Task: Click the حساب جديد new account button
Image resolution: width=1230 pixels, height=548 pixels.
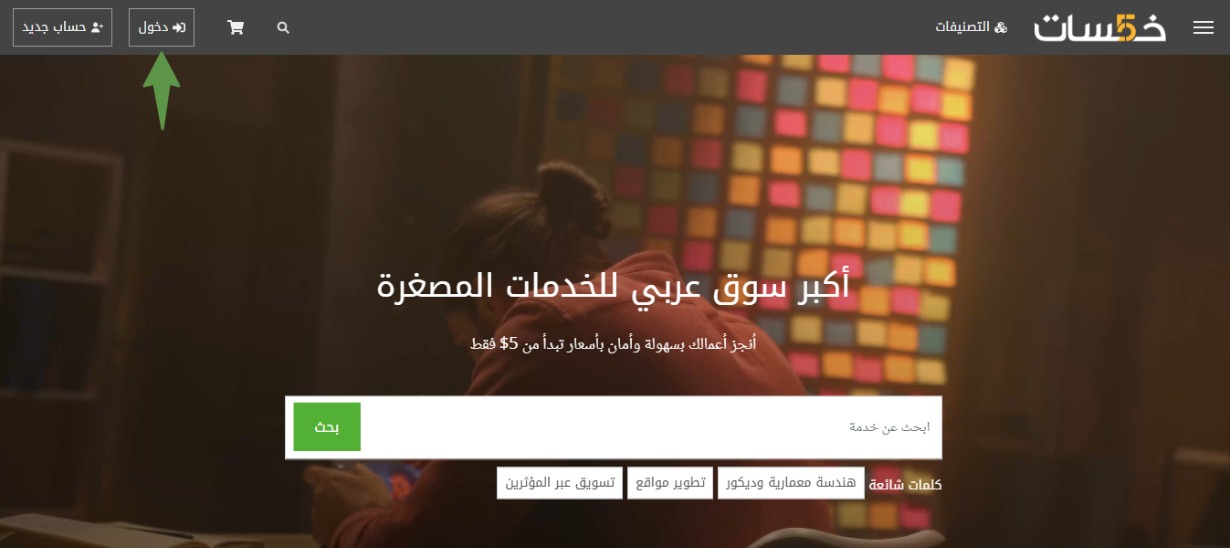Action: click(62, 28)
